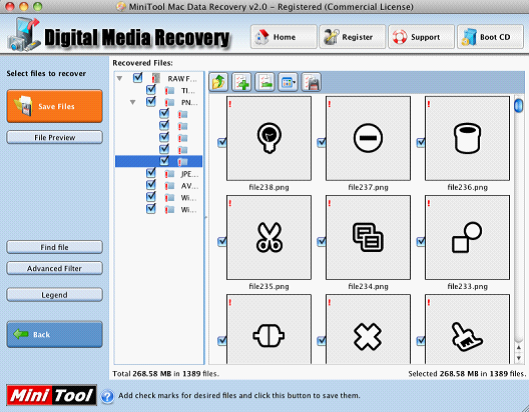
Task: Uncheck the JPE... folder checkbox
Action: pos(151,173)
